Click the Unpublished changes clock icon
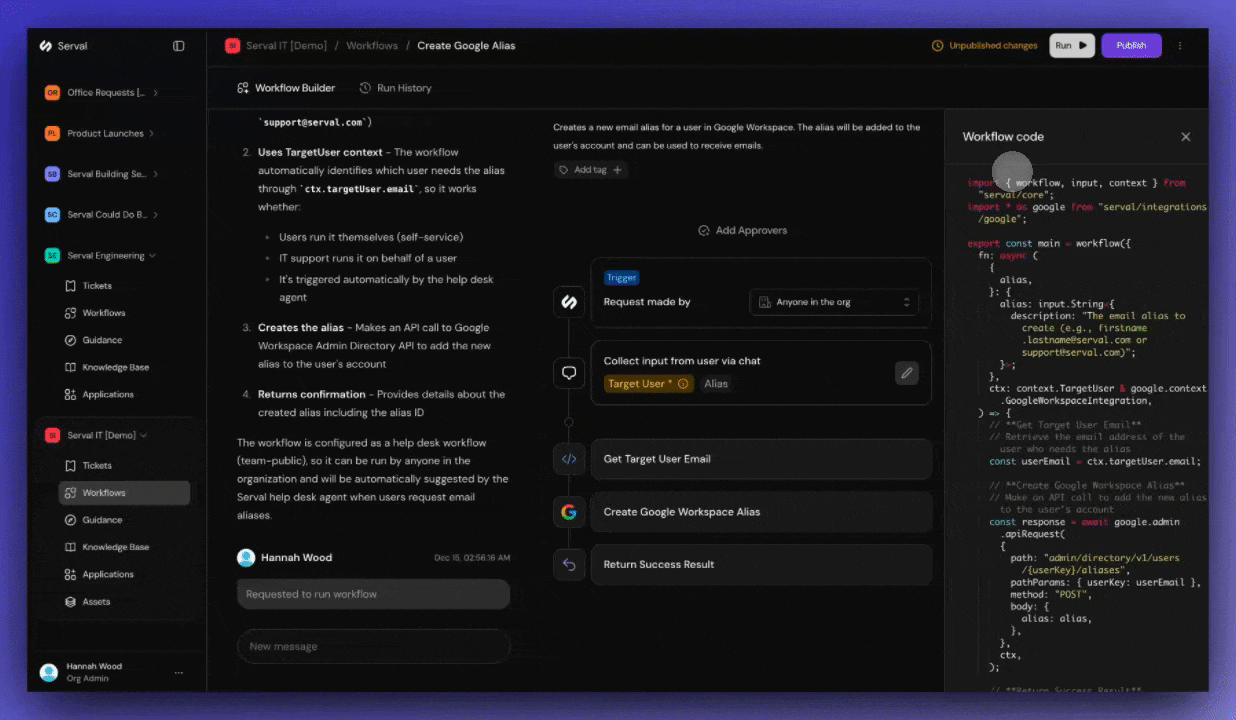Image resolution: width=1236 pixels, height=720 pixels. tap(937, 45)
